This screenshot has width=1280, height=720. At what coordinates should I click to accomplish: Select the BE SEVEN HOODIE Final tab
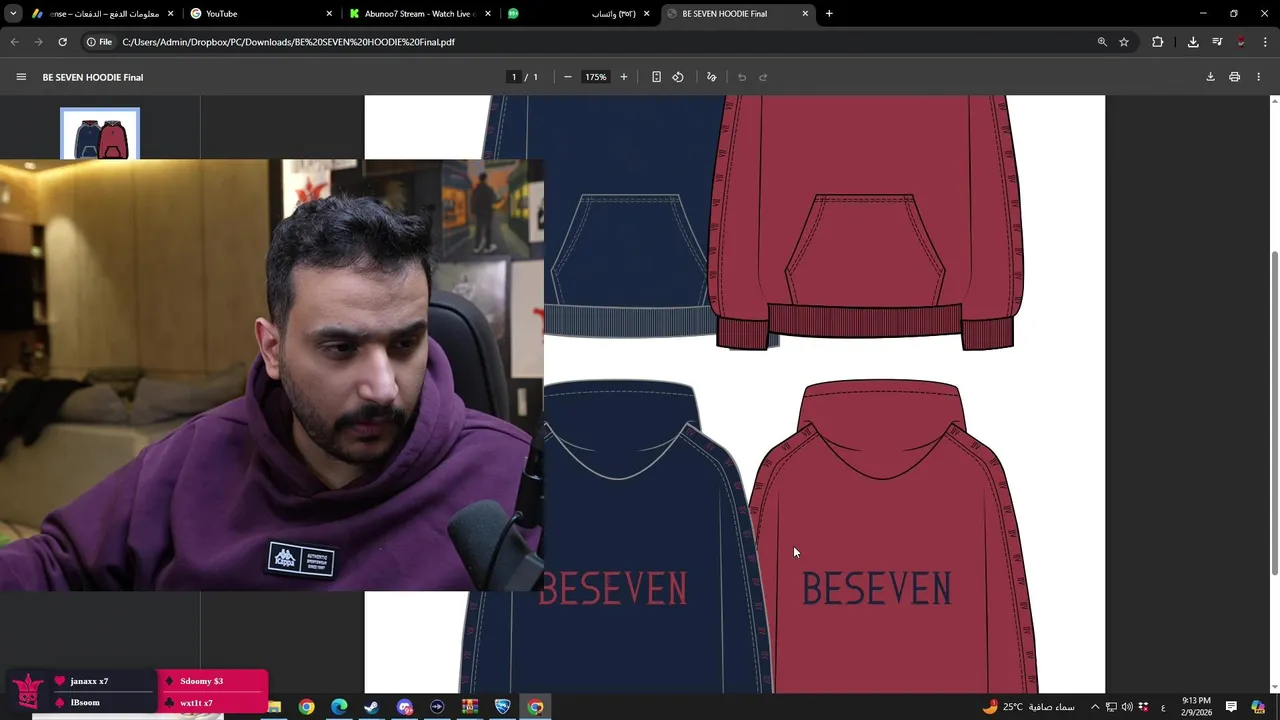click(736, 14)
